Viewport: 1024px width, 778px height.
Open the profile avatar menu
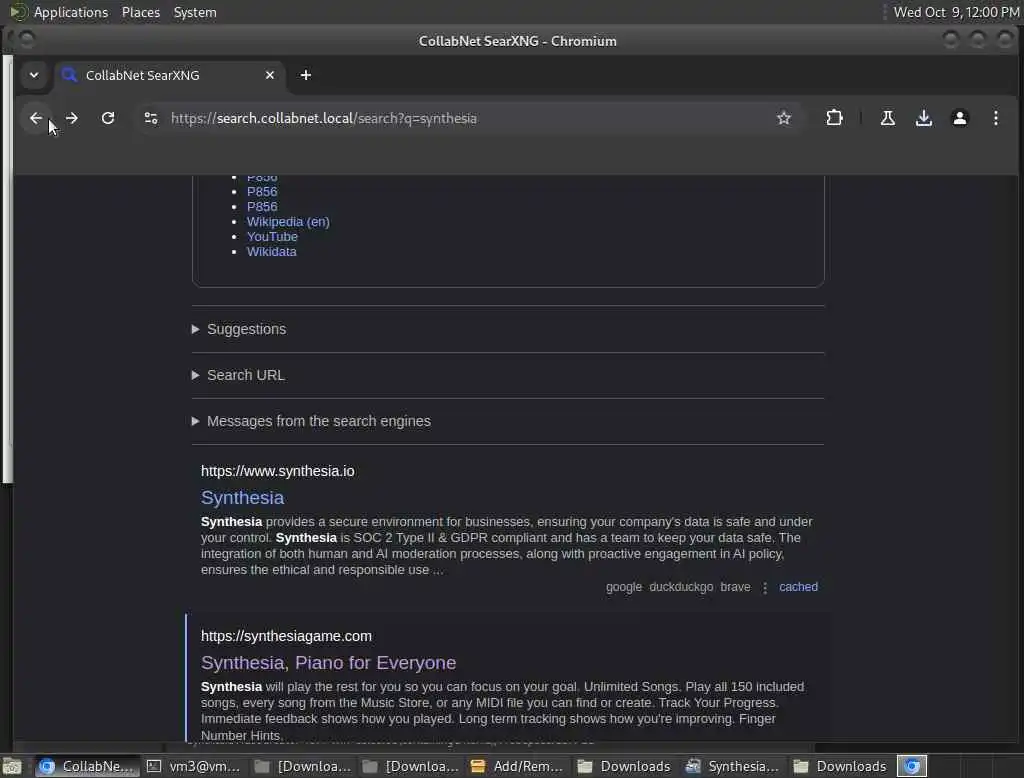959,118
